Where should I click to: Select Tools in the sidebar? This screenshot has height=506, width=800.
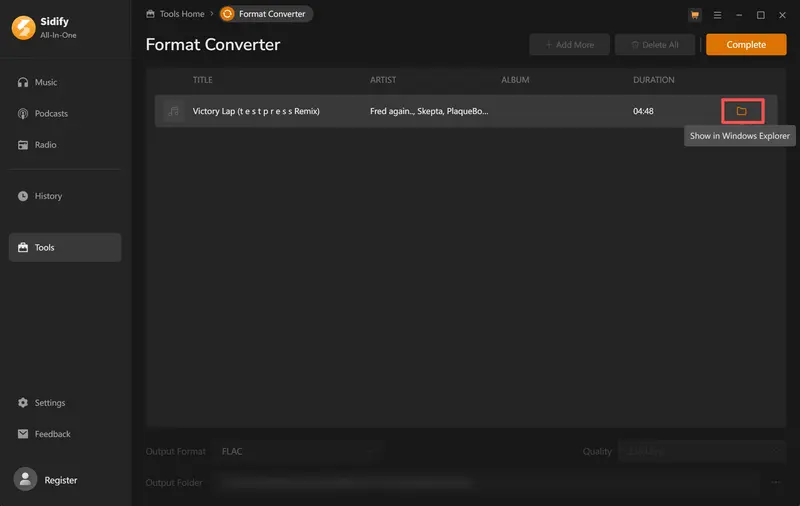click(65, 247)
